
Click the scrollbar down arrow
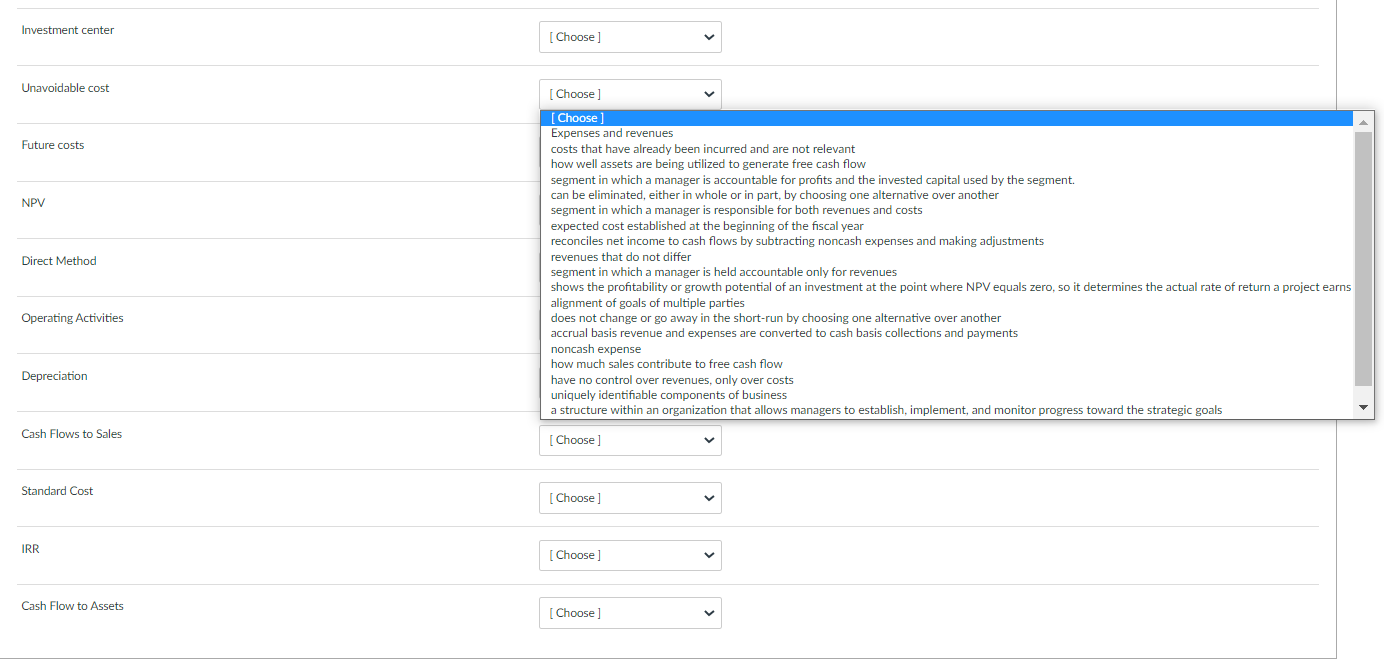click(1362, 407)
